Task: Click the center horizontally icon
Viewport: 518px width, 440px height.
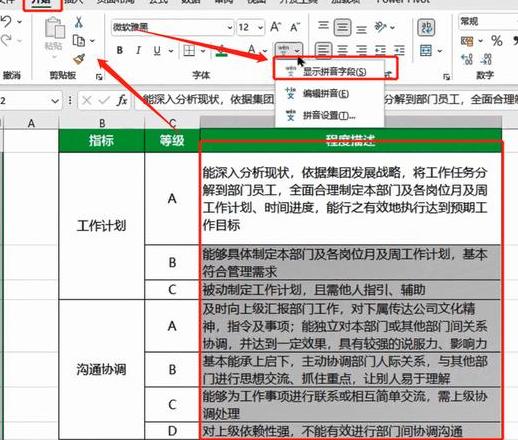Action: pos(342,50)
